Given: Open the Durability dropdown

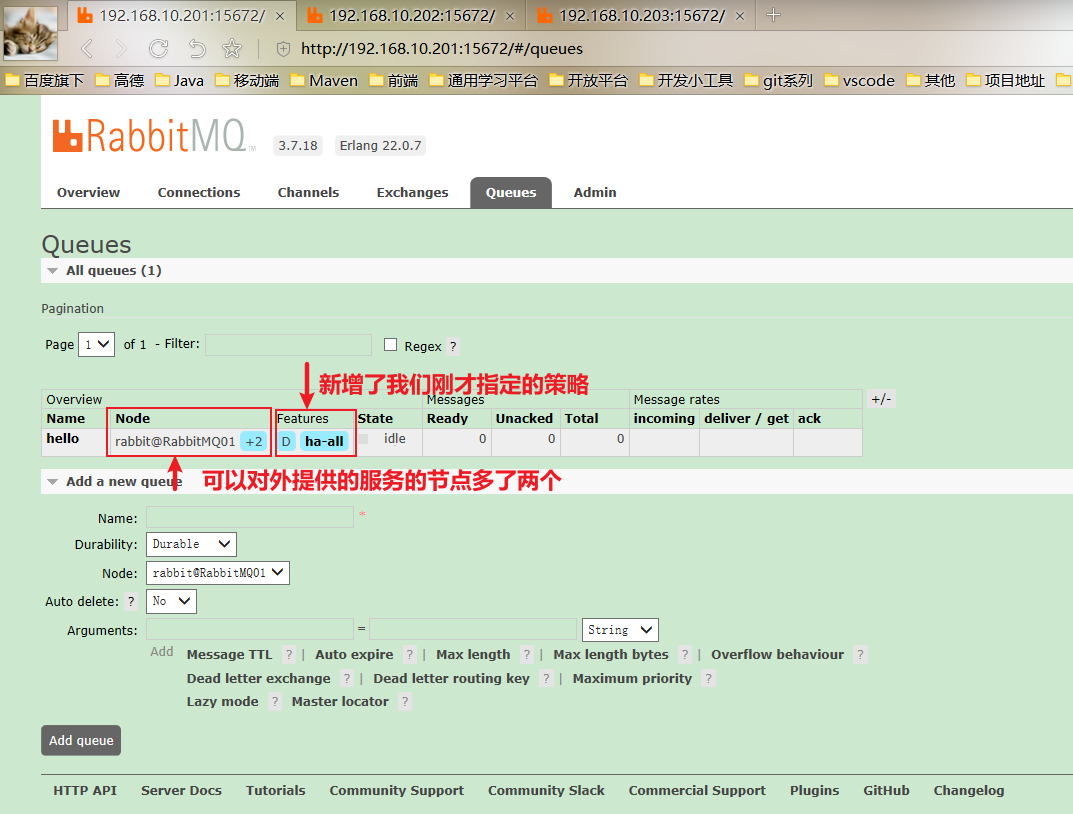Looking at the screenshot, I should pos(192,544).
